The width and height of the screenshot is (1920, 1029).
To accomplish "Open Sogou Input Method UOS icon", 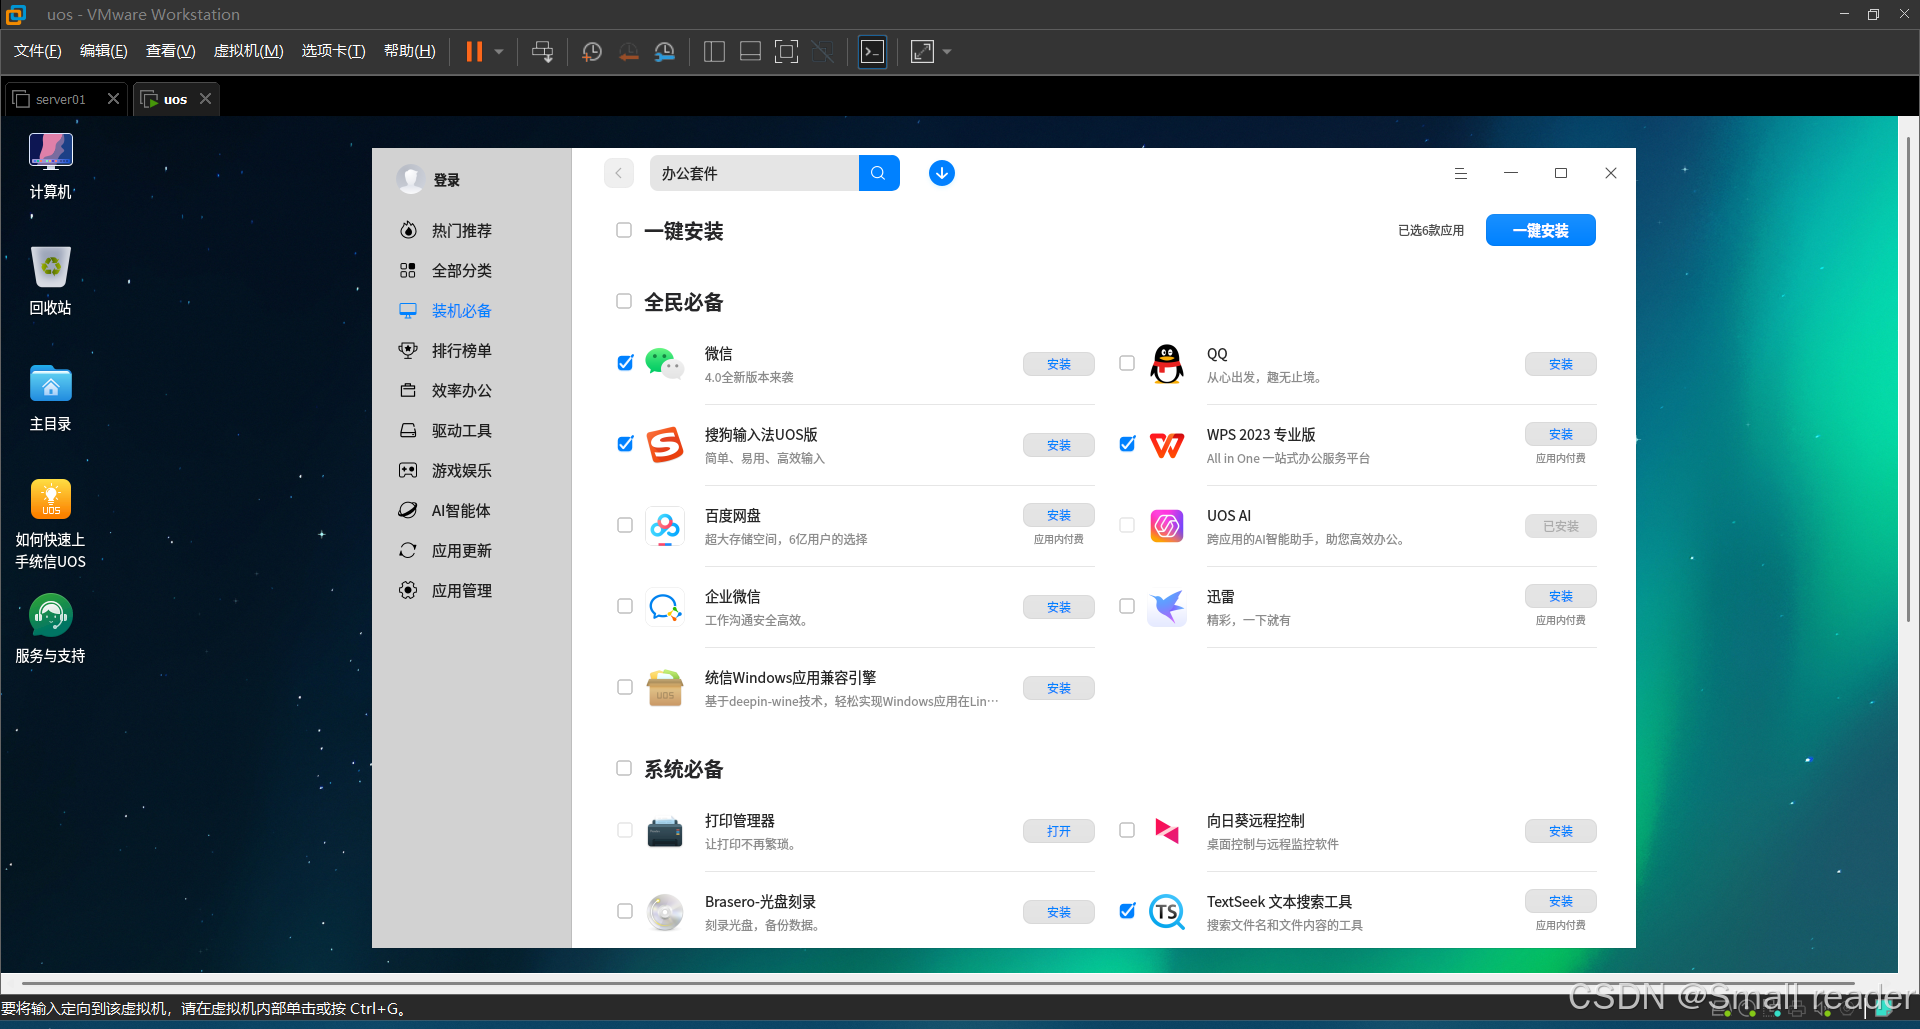I will pos(665,445).
